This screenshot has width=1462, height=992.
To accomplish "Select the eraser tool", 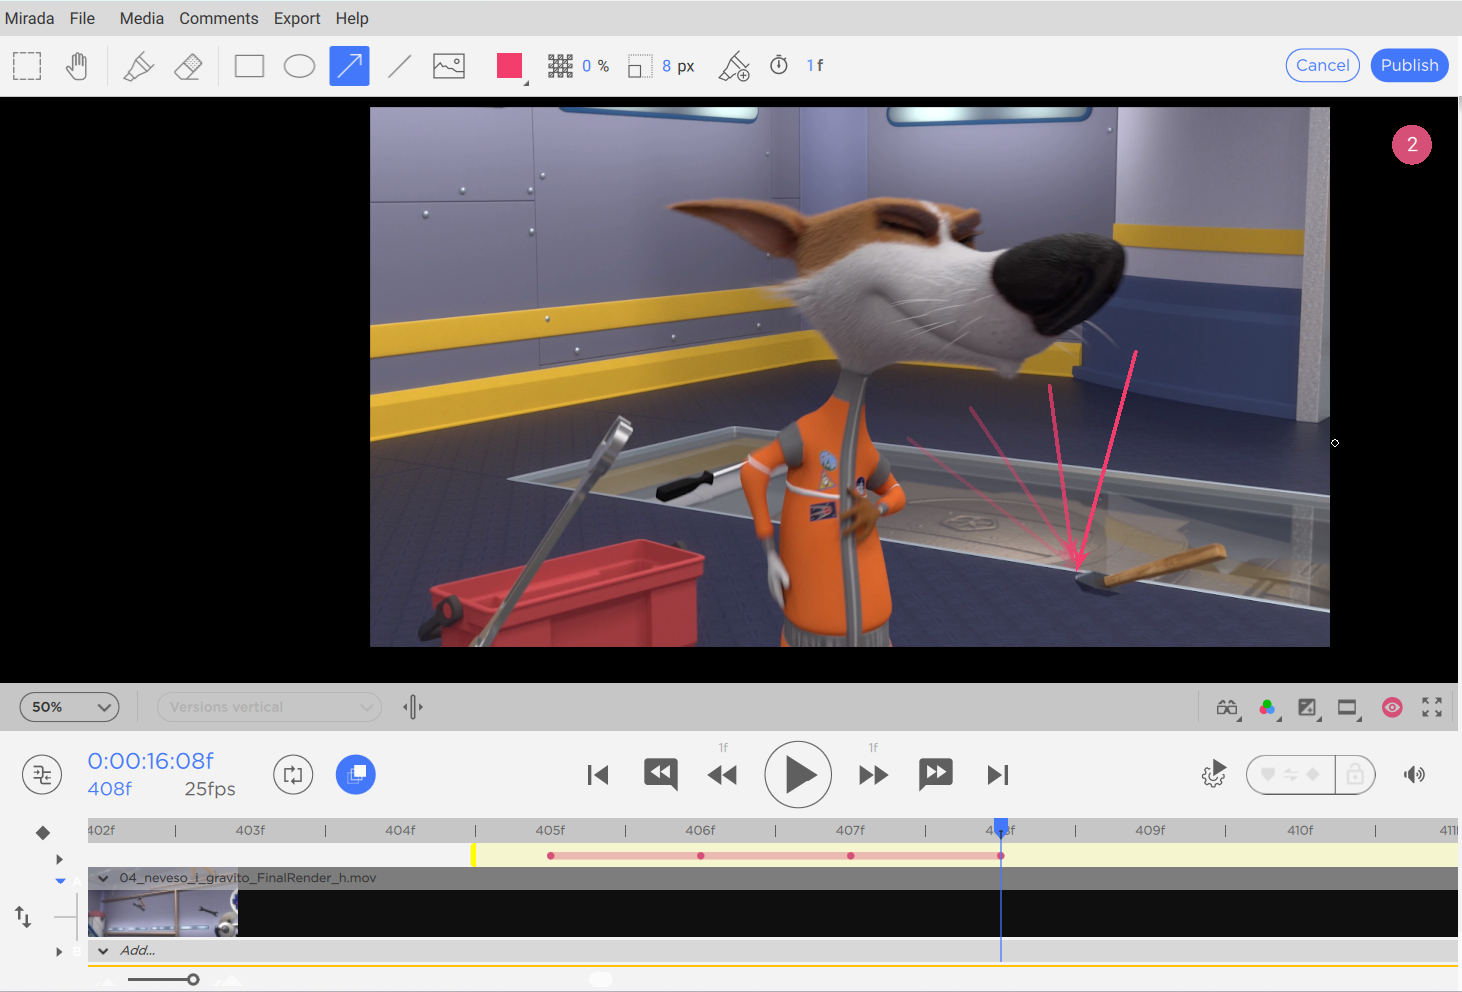I will click(x=188, y=66).
